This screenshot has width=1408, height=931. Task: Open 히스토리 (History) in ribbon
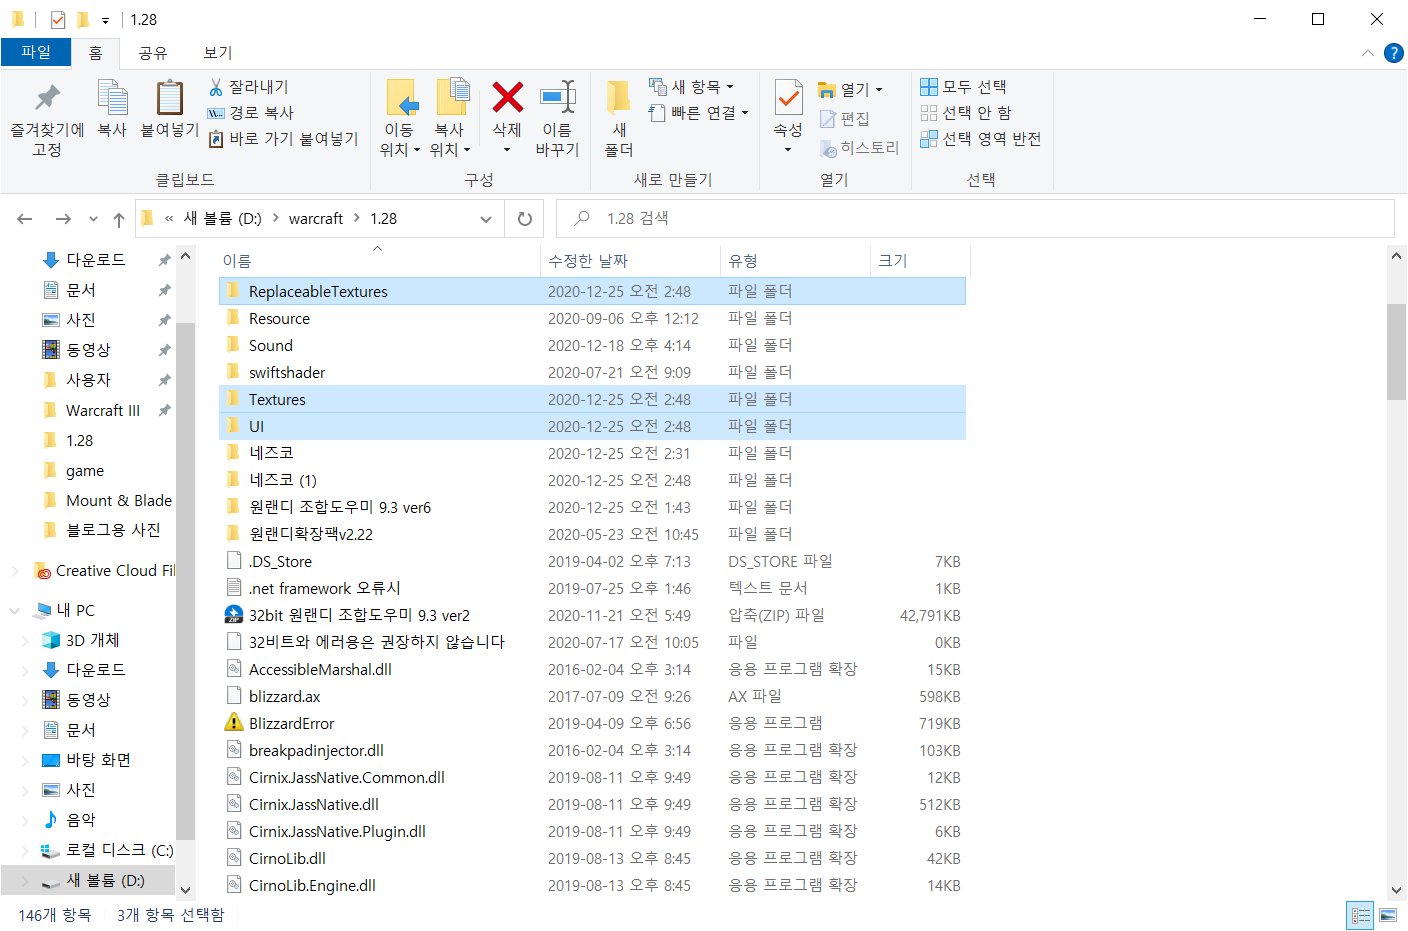click(860, 148)
